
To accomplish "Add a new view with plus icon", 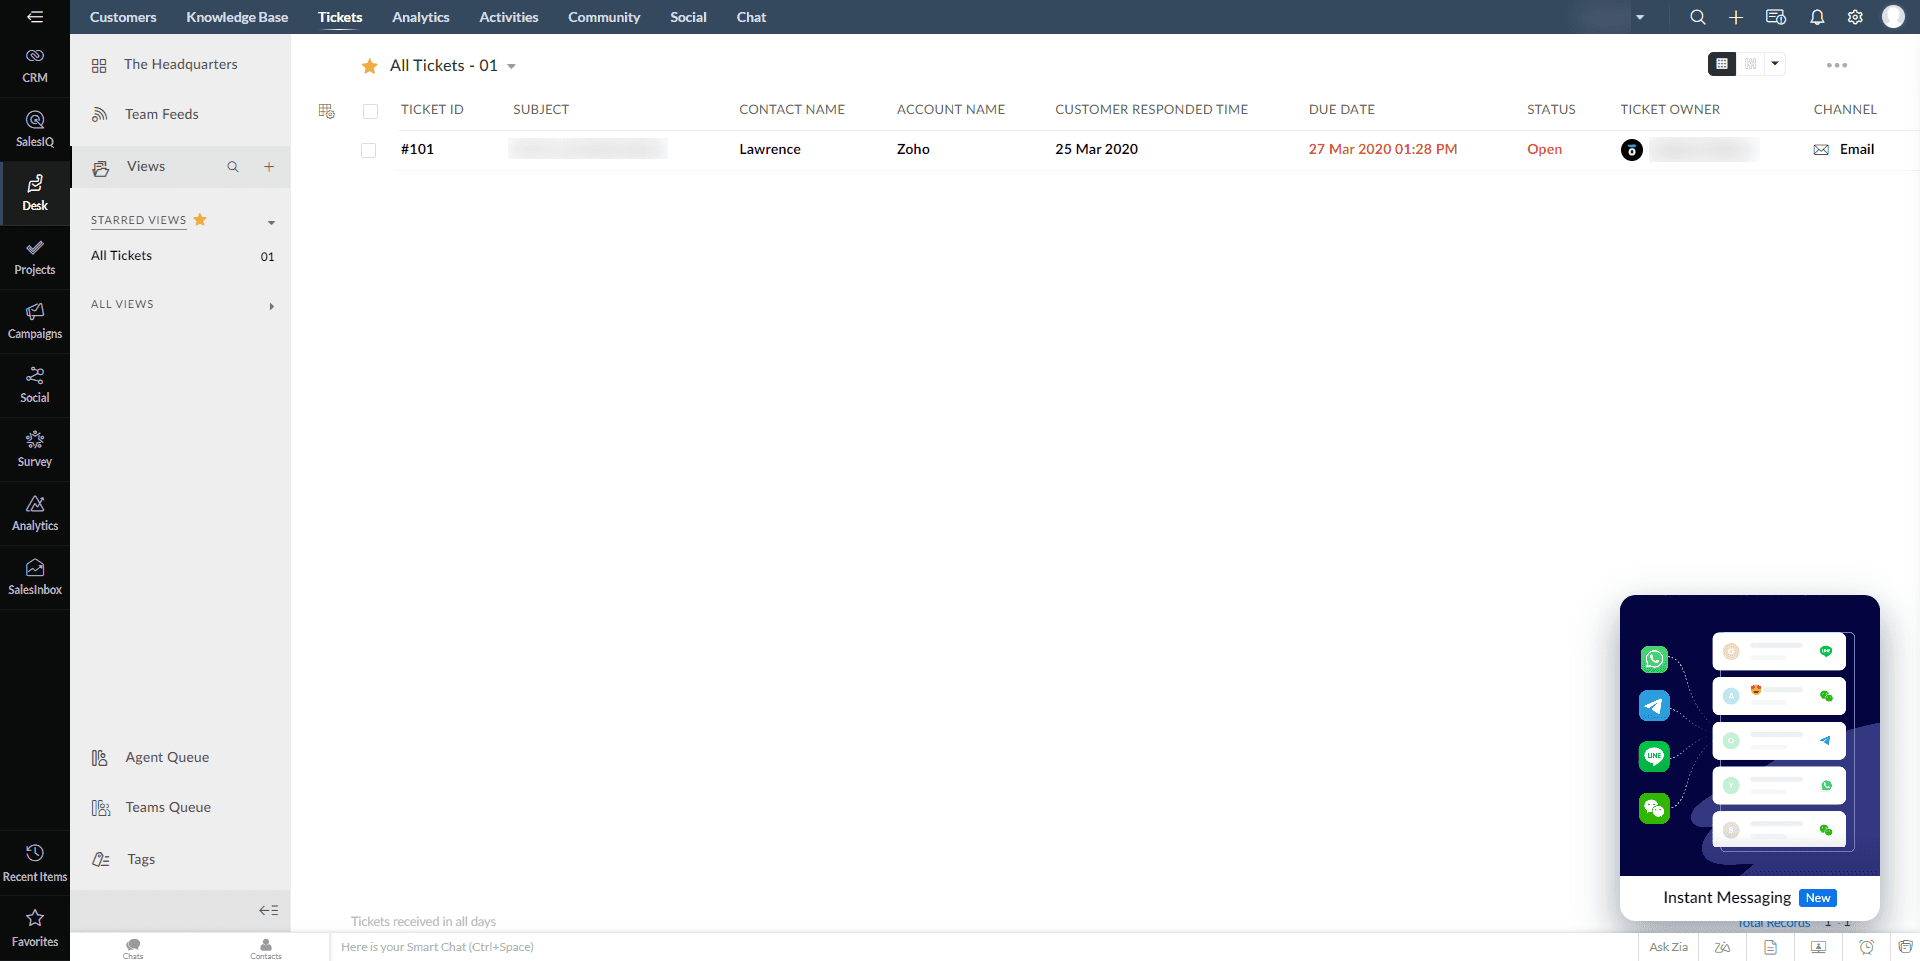I will (x=269, y=167).
